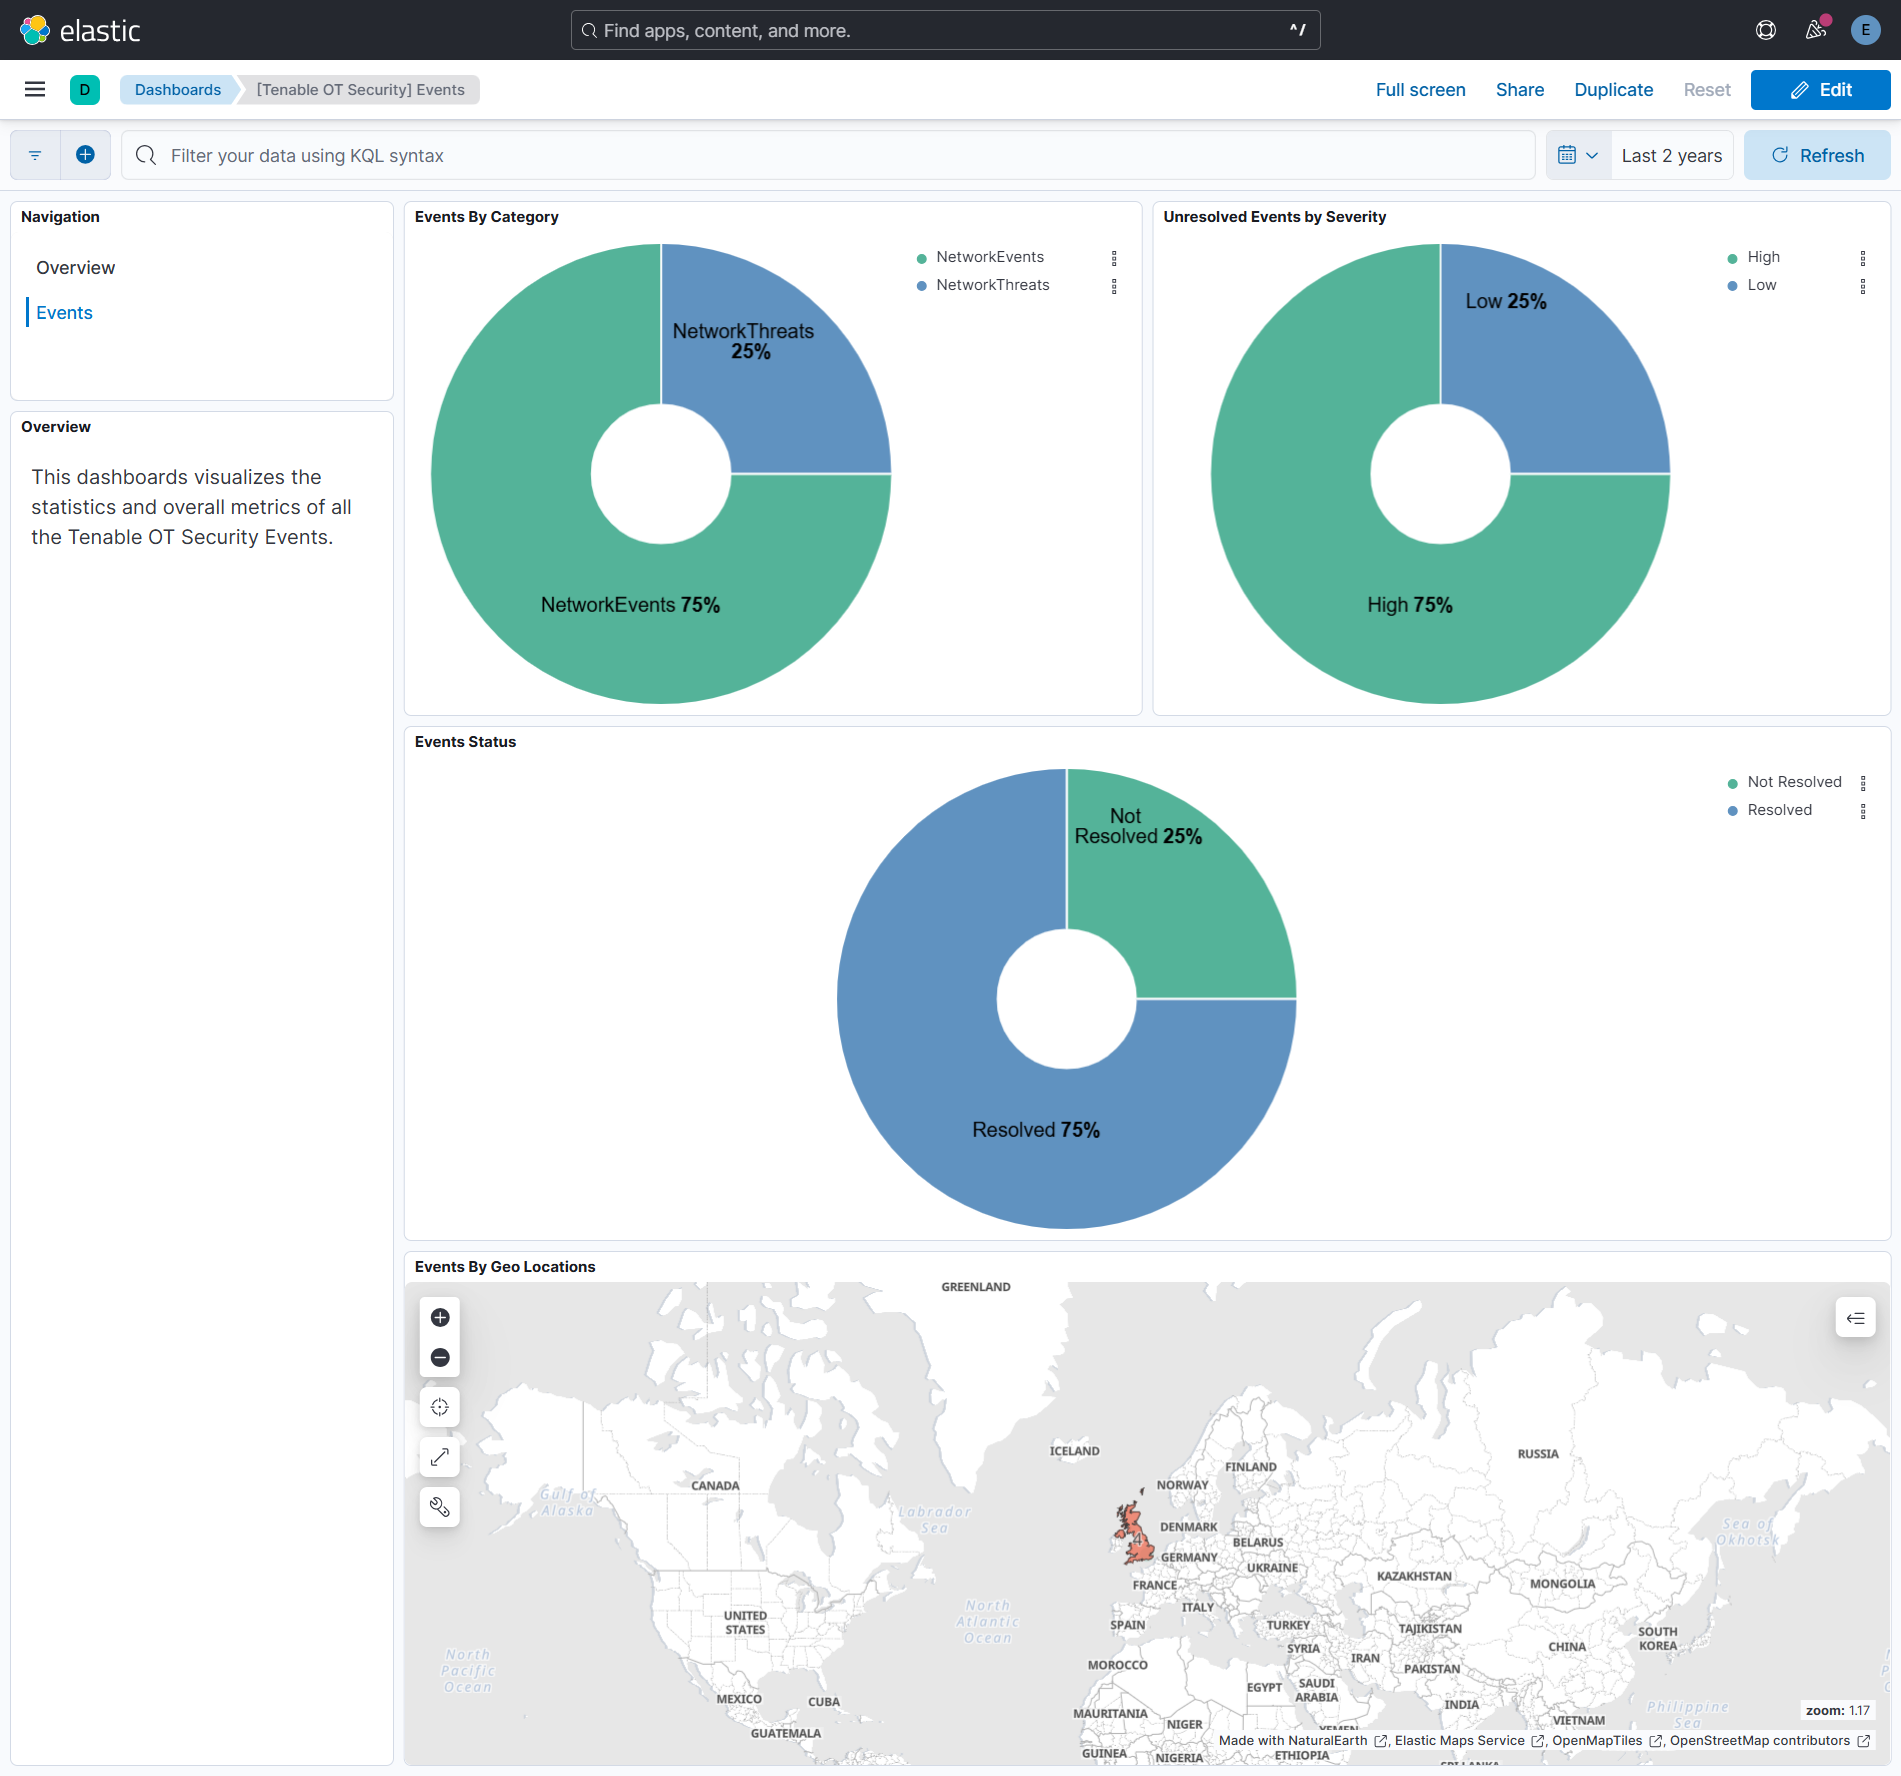This screenshot has height=1776, width=1901.
Task: Open NetworkThreats legend options menu
Action: tap(1114, 286)
